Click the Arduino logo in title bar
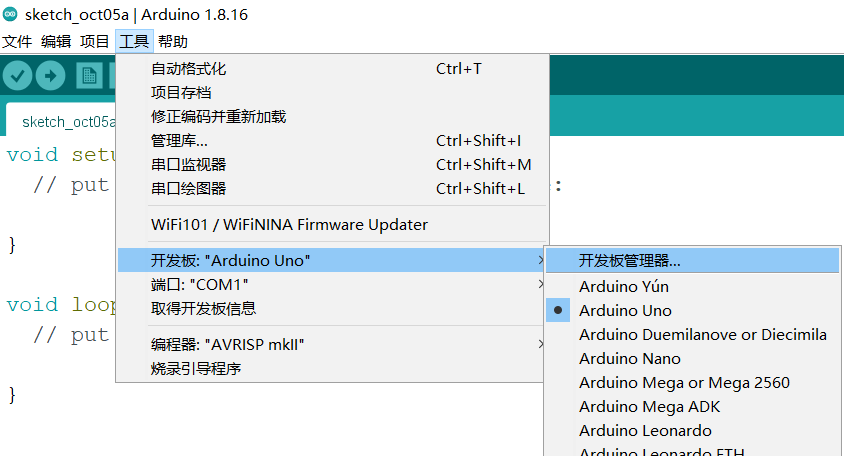This screenshot has width=844, height=456. pyautogui.click(x=11, y=15)
